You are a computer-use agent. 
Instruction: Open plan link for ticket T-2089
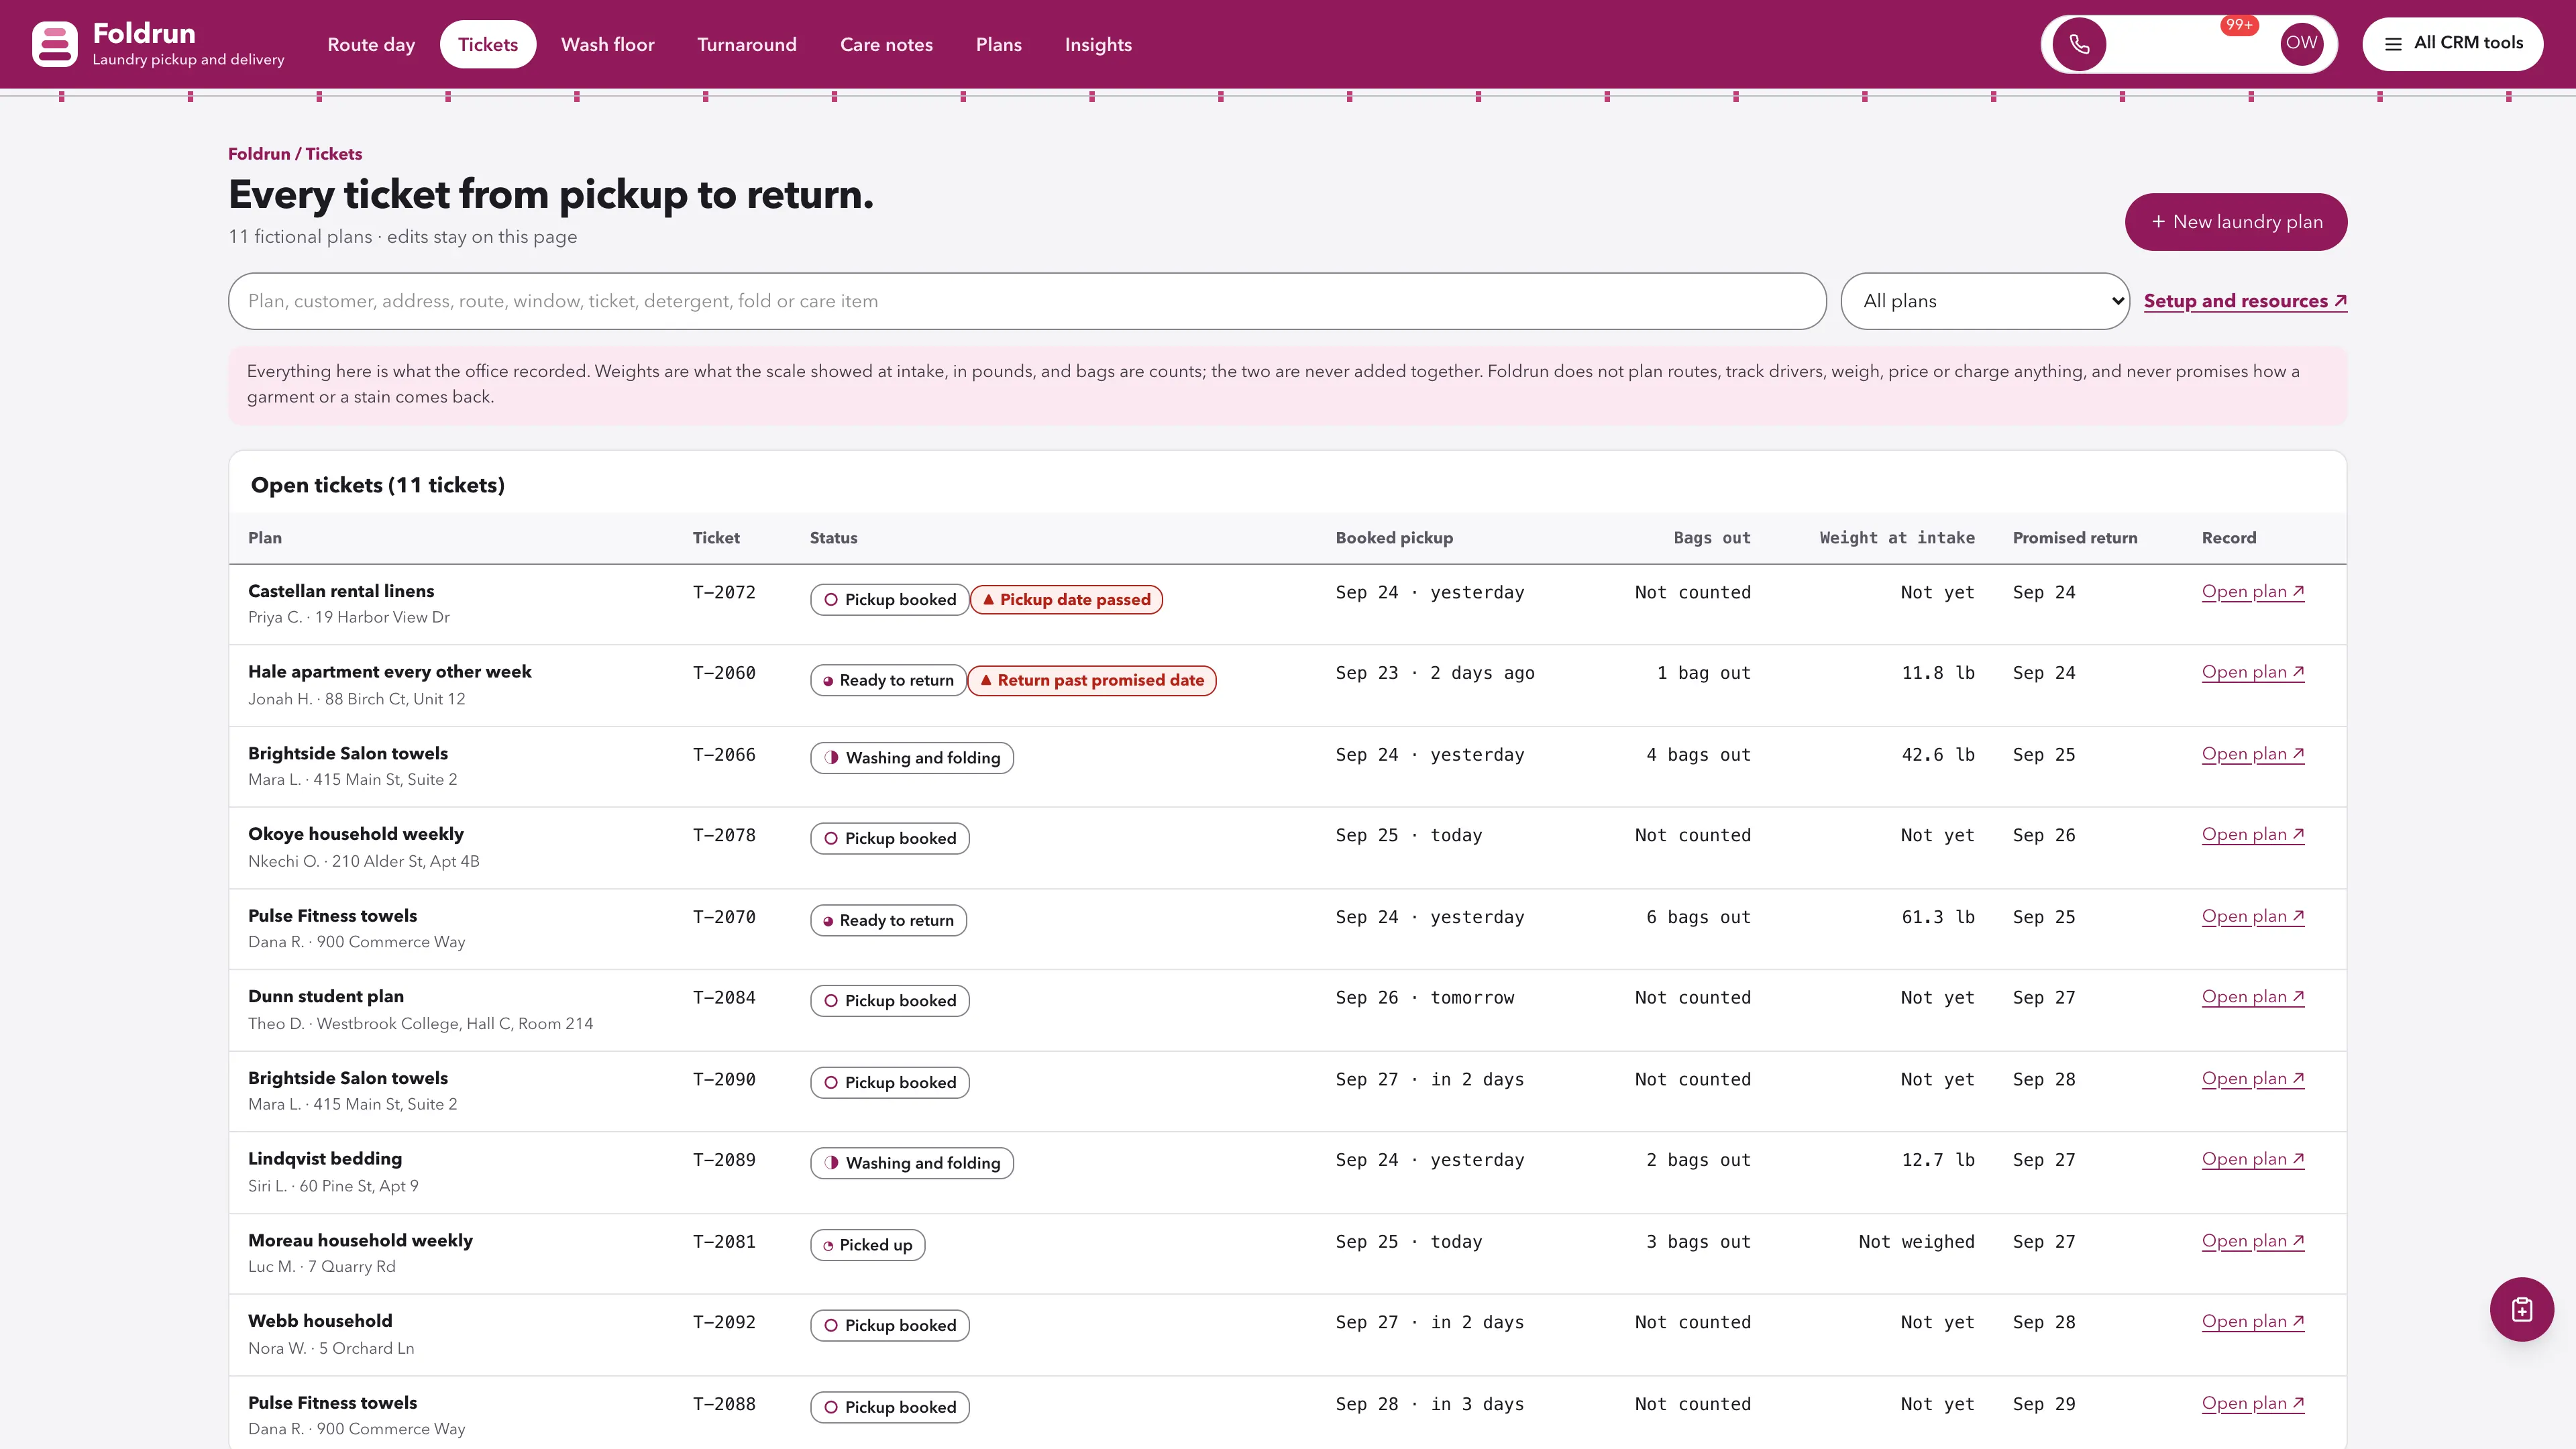(2253, 1160)
